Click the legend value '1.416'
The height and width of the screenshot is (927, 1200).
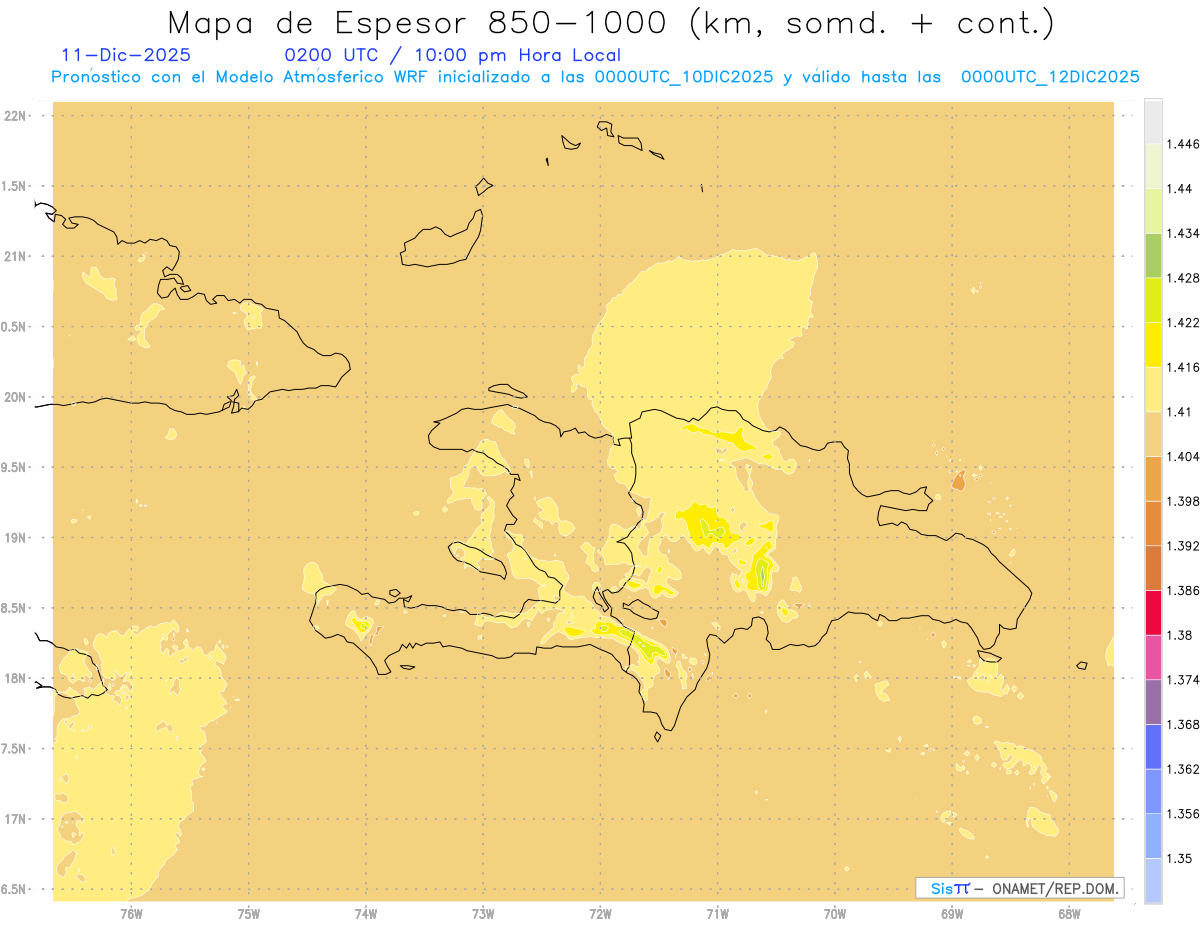[x=1183, y=367]
